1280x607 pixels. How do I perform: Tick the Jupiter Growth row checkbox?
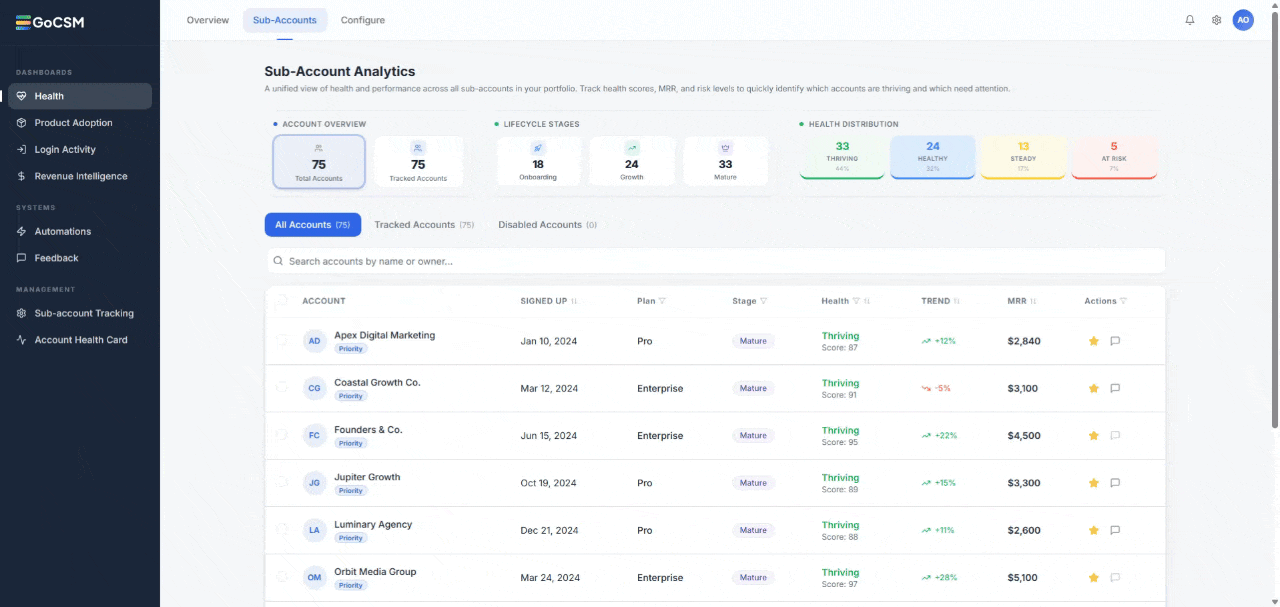tap(281, 482)
